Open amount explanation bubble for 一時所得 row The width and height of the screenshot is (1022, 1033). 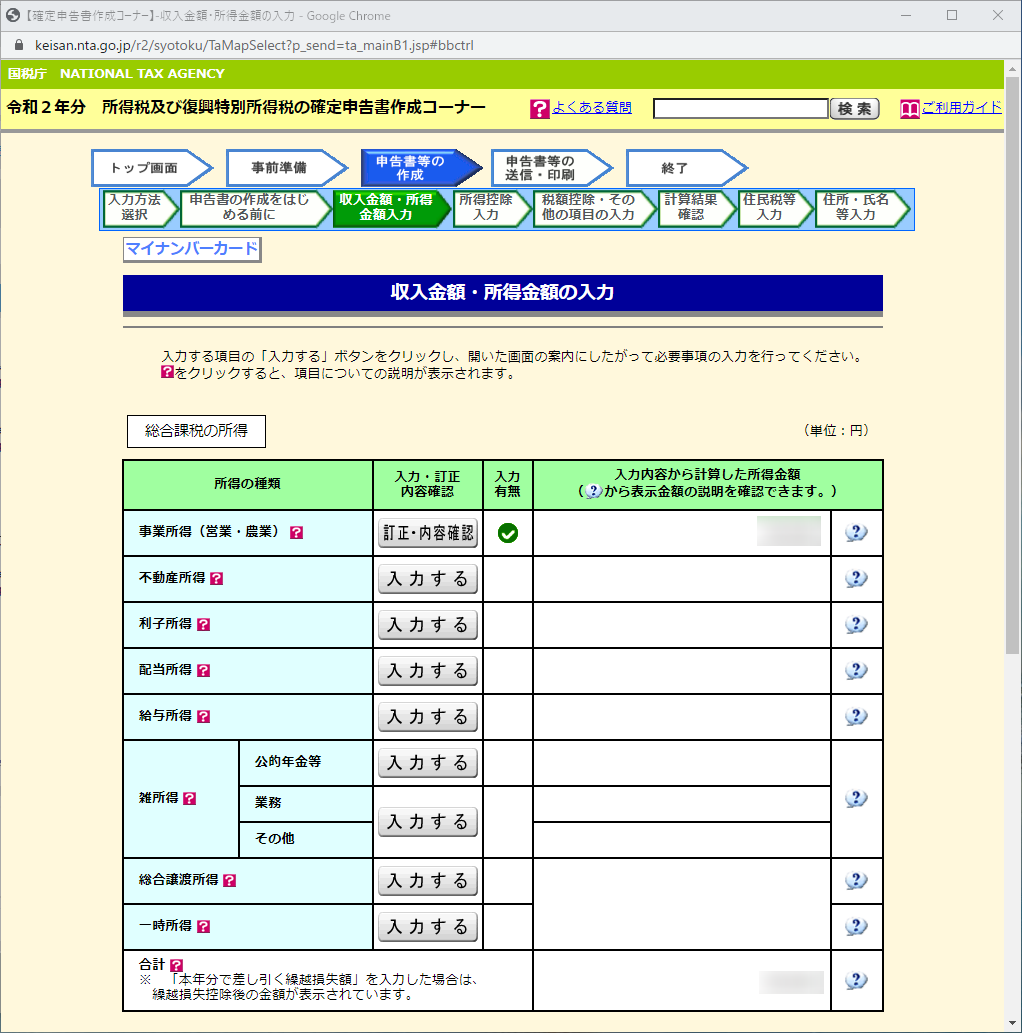(x=856, y=927)
